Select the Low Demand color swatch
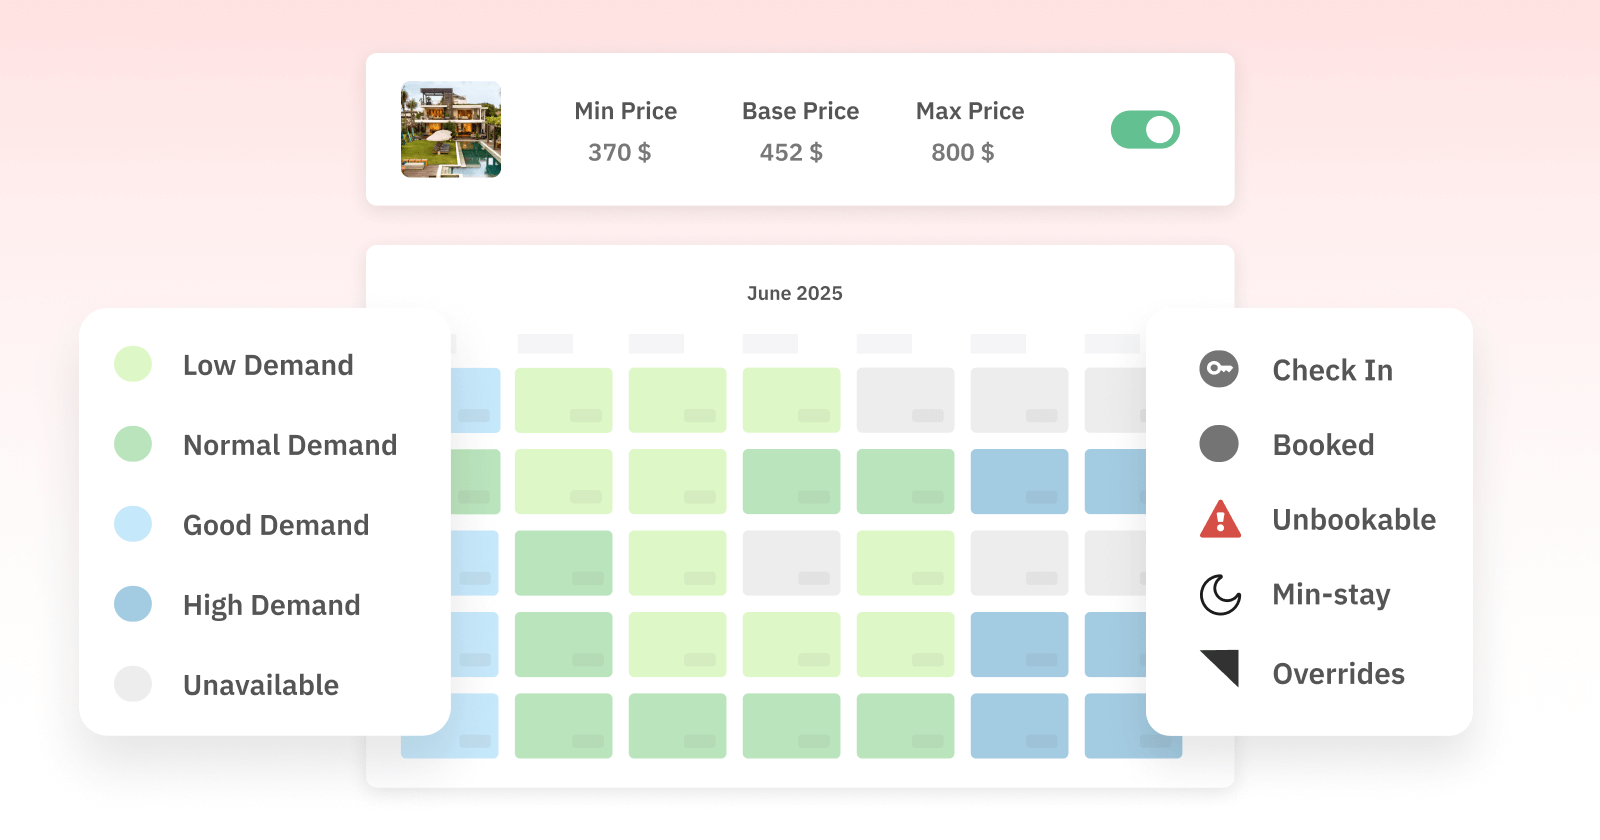 coord(133,364)
